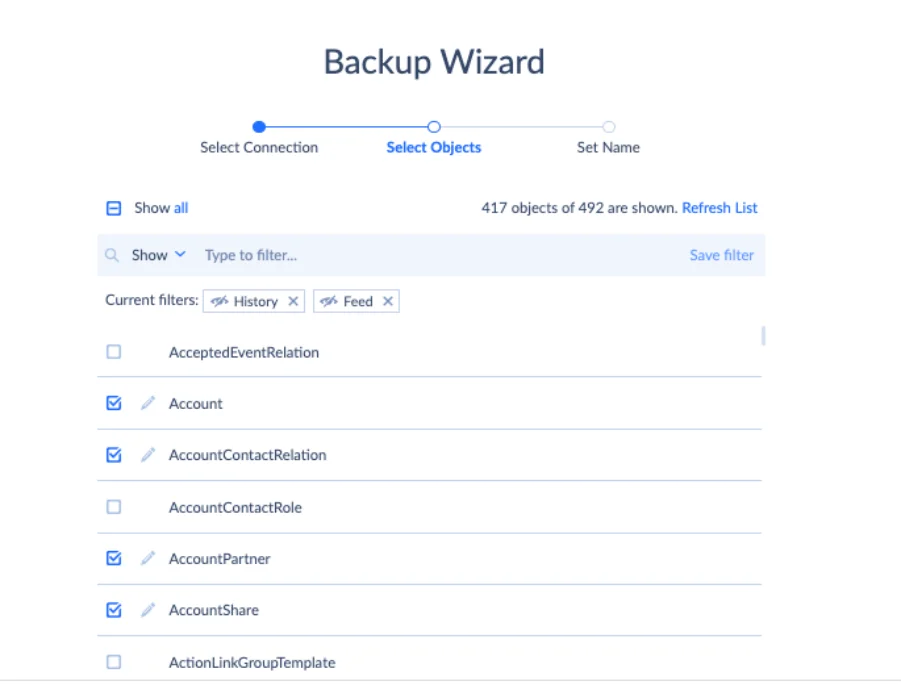Go to the Select Connection step
The image size is (901, 684).
259,148
